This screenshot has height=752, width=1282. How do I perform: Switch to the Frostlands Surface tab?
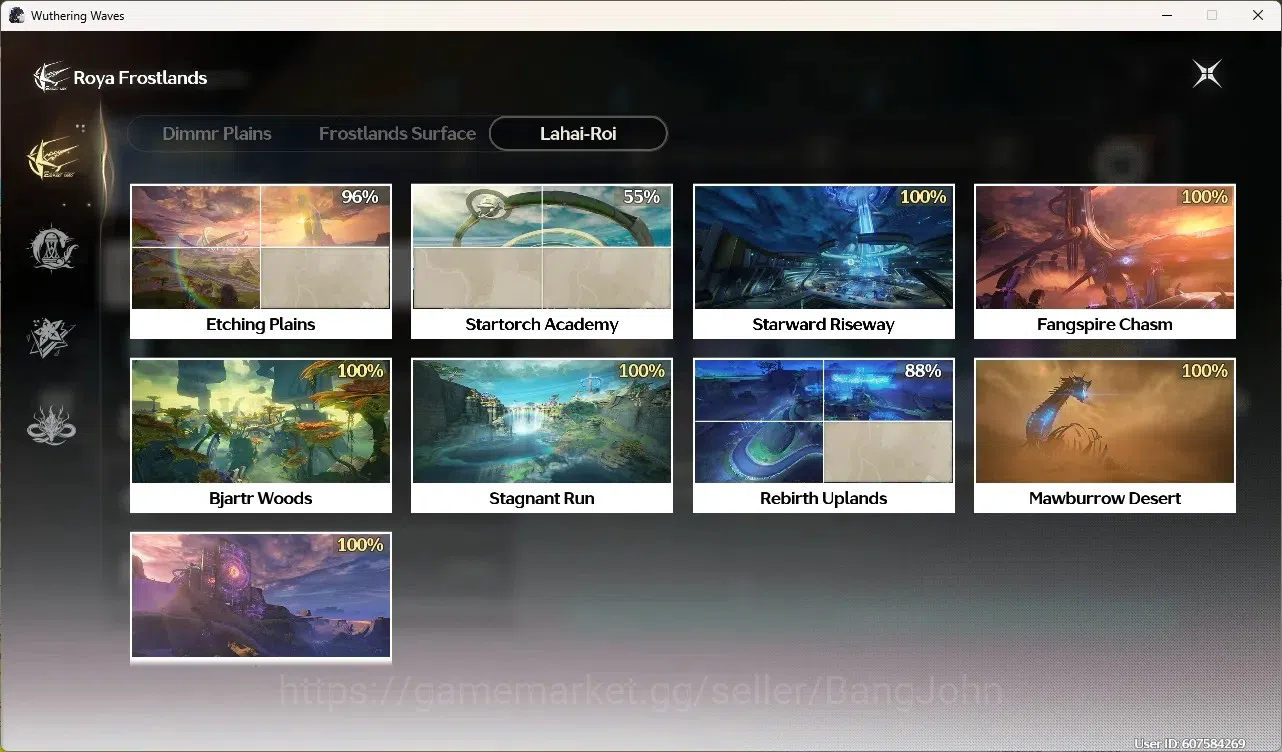point(397,133)
